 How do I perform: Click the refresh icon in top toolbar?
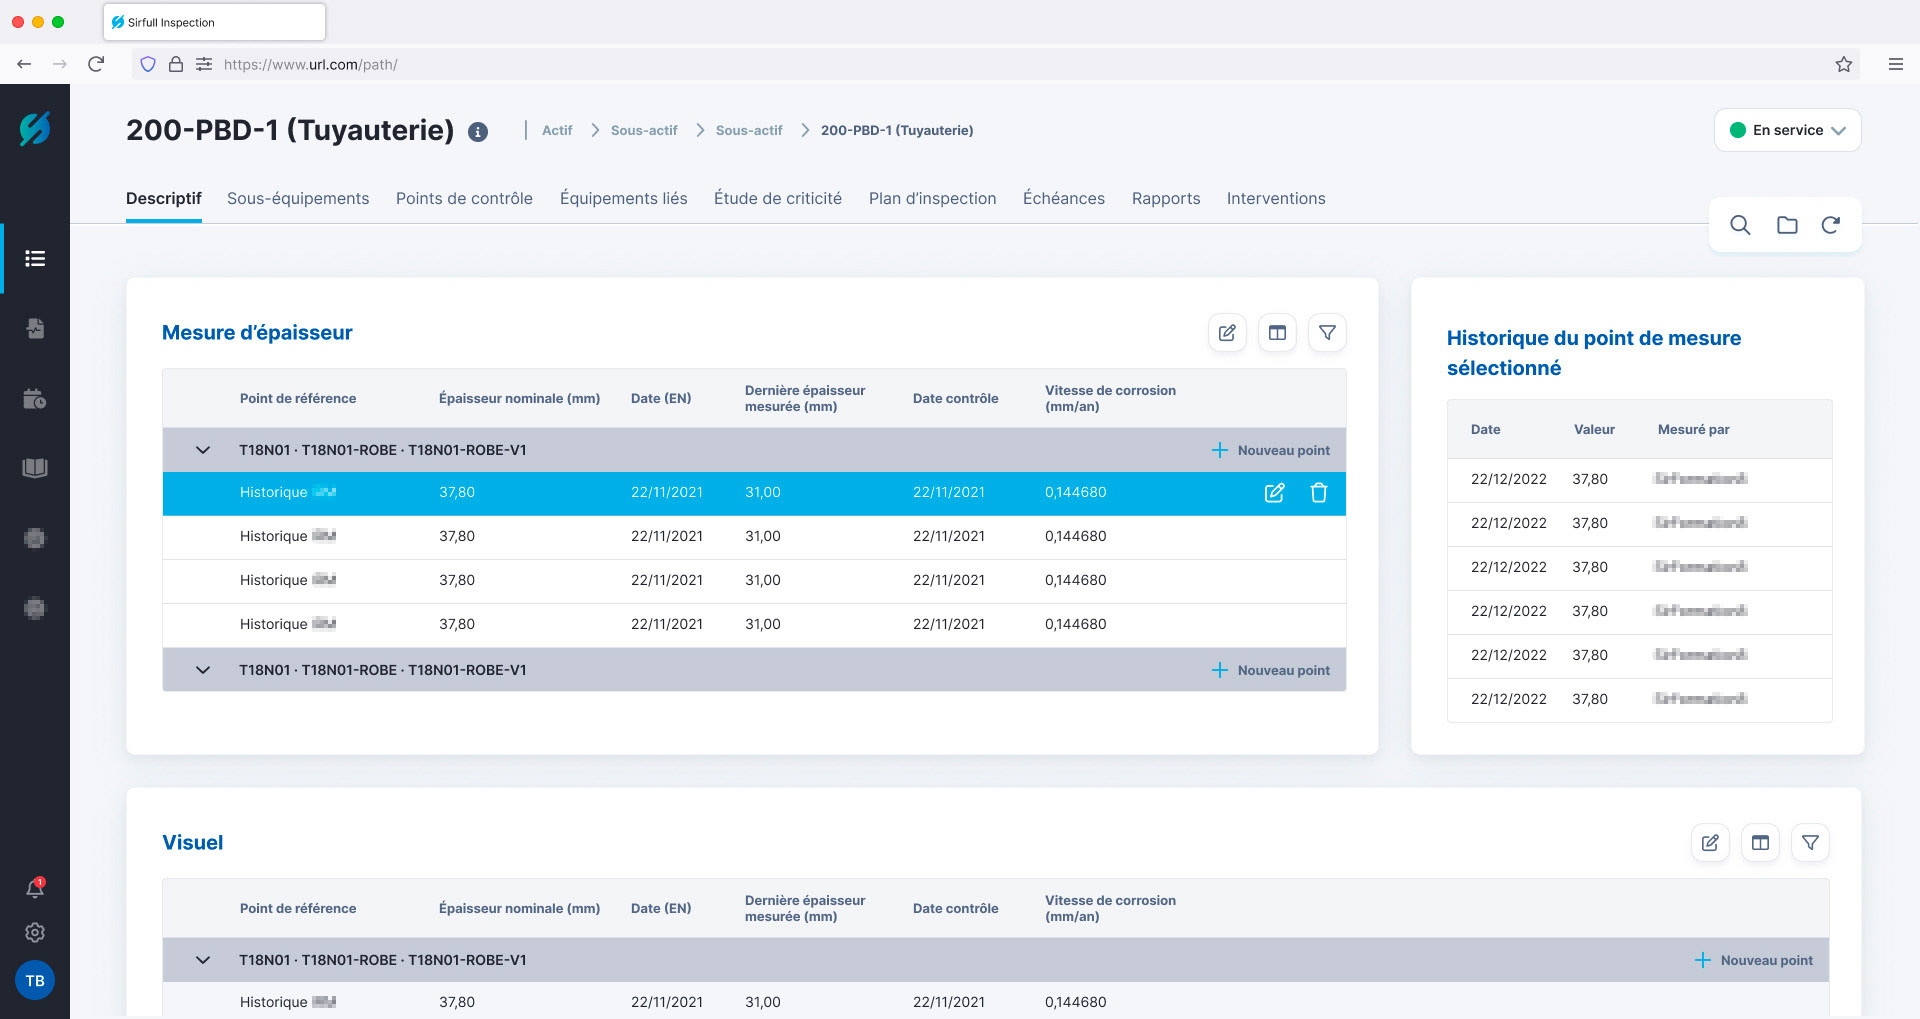(1831, 225)
